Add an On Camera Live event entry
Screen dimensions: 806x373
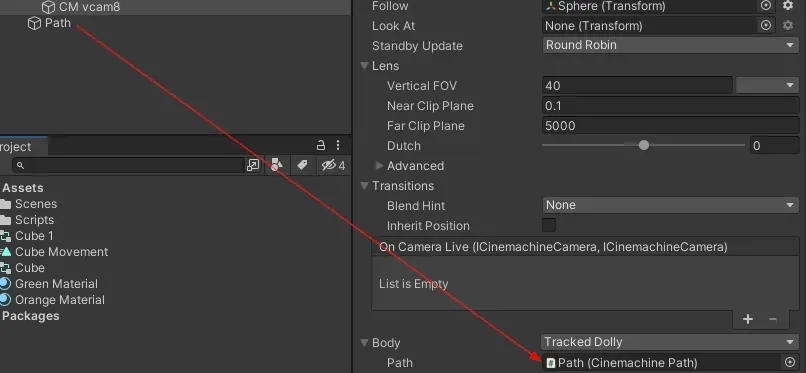748,319
